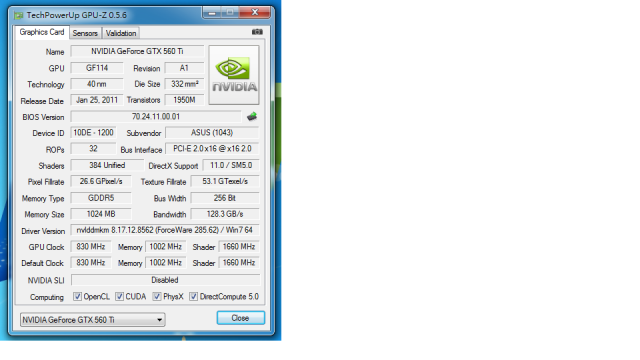This screenshot has height=360, width=640.
Task: Click the nvlddmkm driver version field
Action: (x=165, y=230)
